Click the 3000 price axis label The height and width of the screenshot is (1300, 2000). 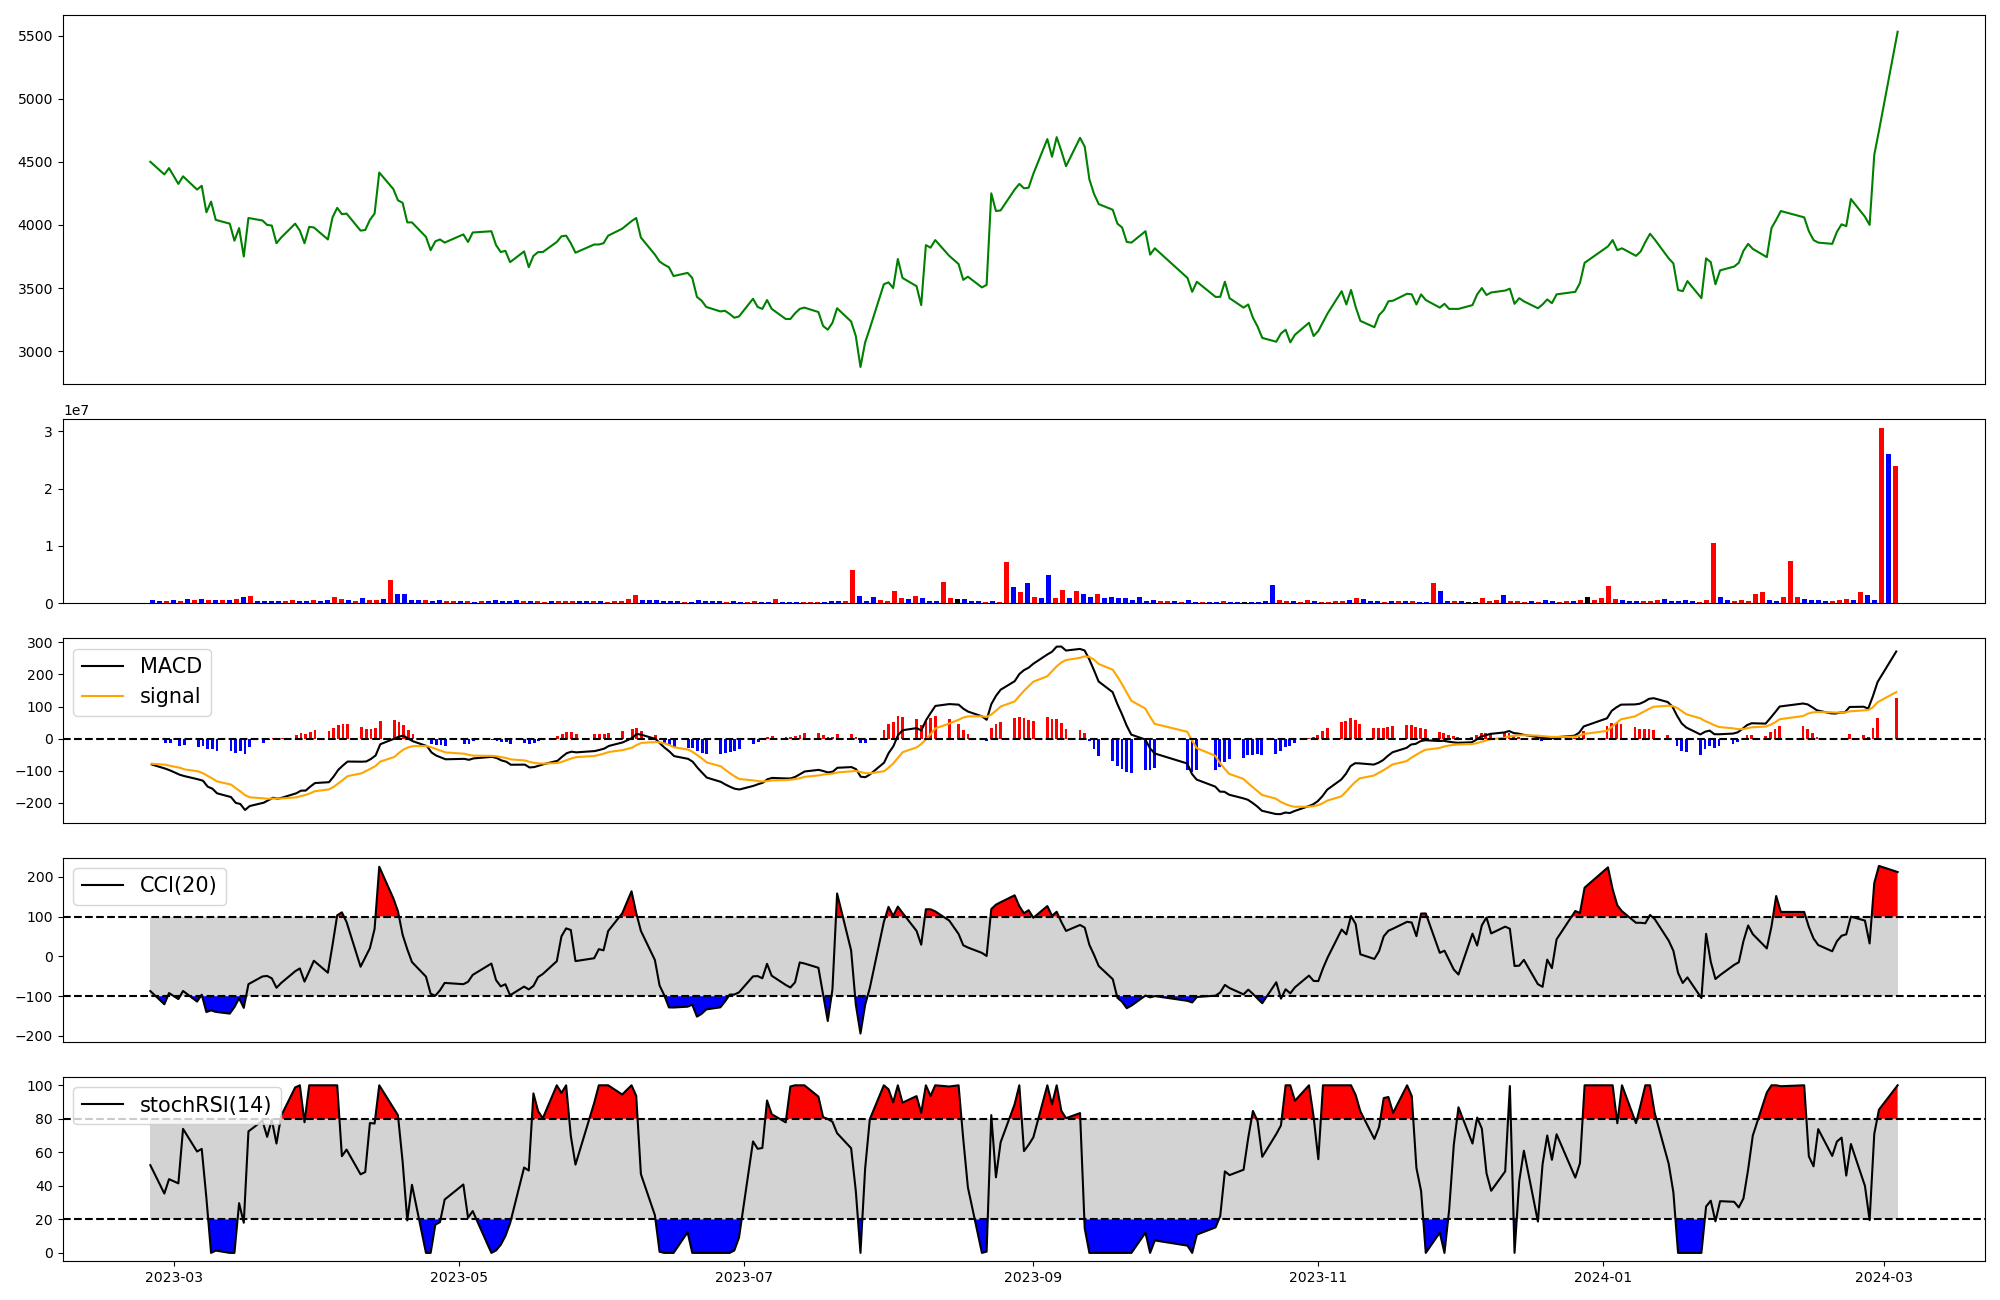tap(35, 352)
